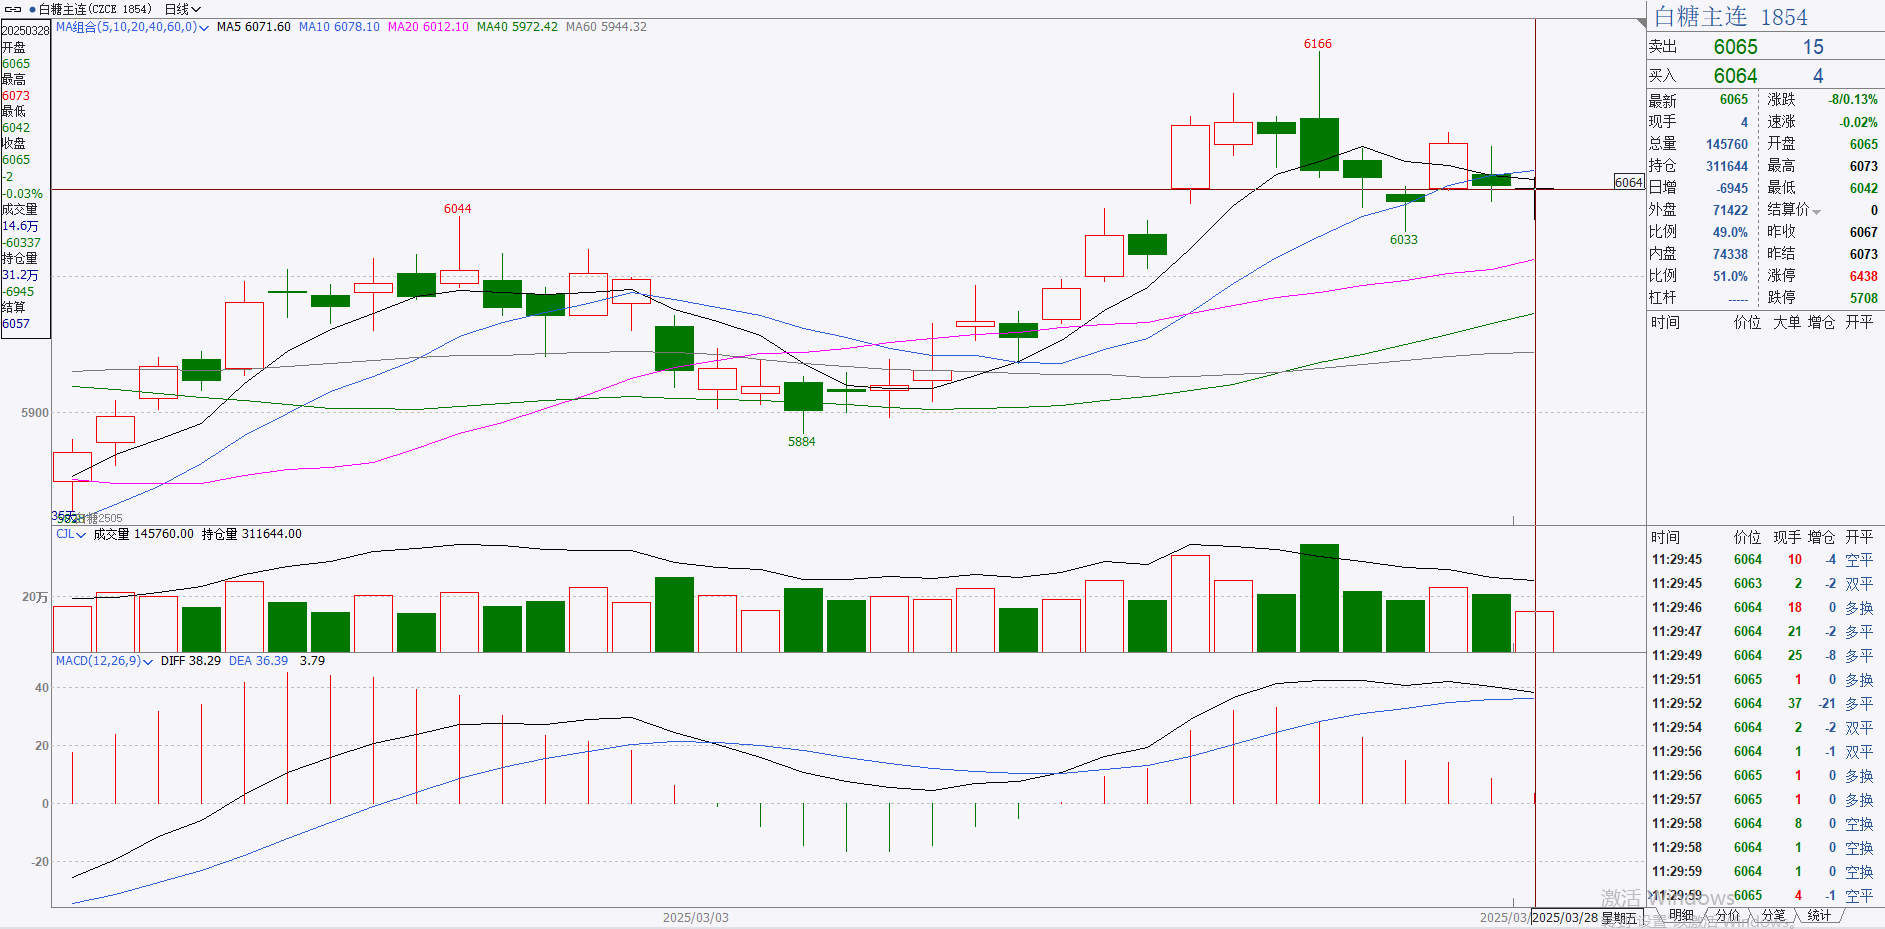Open the CJL volume indicator dropdown
The height and width of the screenshot is (929, 1885).
tap(70, 534)
